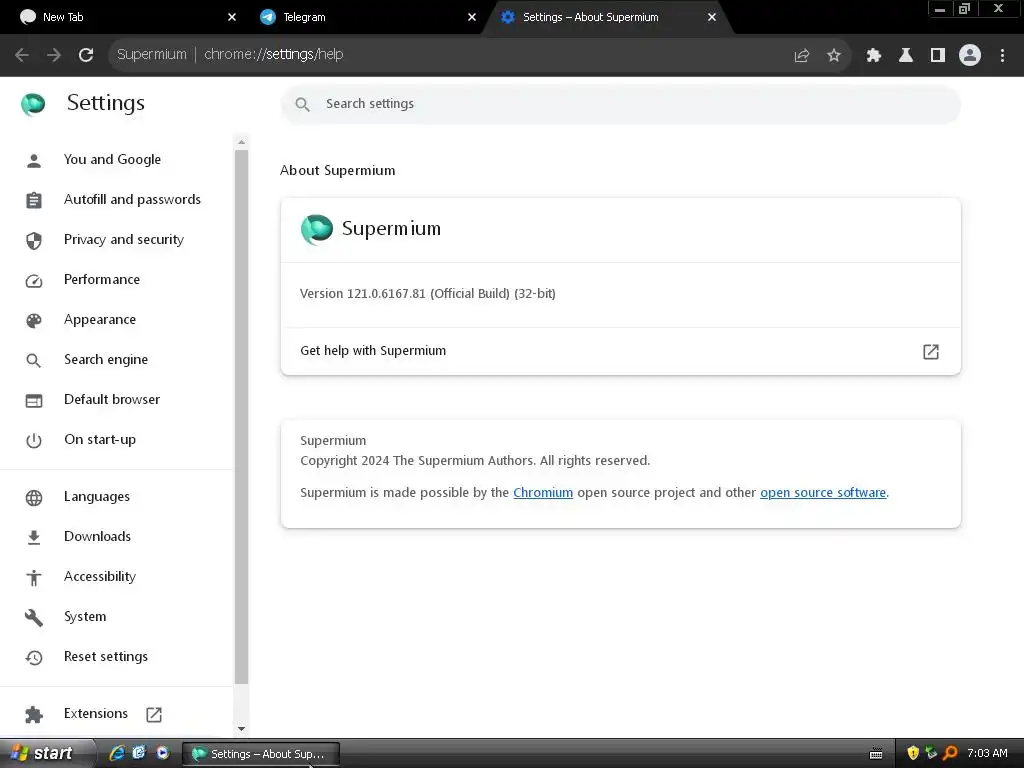Image resolution: width=1024 pixels, height=768 pixels.
Task: Click the settings sidebar scrollbar thumb
Action: coord(242,417)
